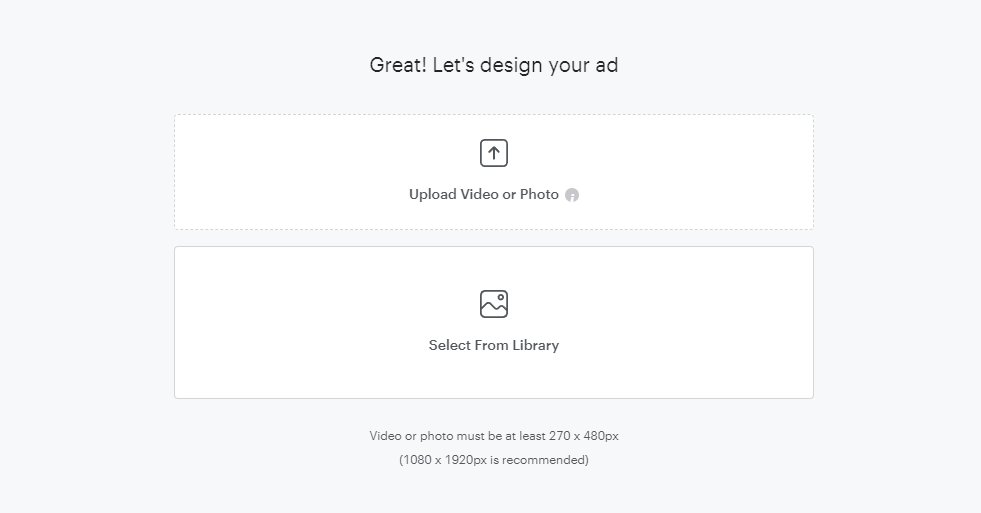Click the upload arrow icon
Screen dimensions: 981x513
494,153
